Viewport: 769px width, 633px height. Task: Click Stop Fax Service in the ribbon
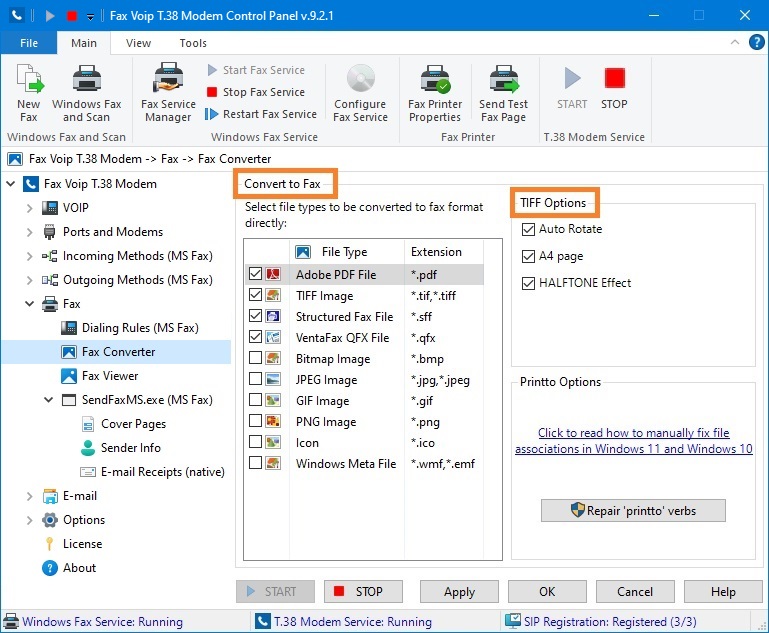point(256,92)
